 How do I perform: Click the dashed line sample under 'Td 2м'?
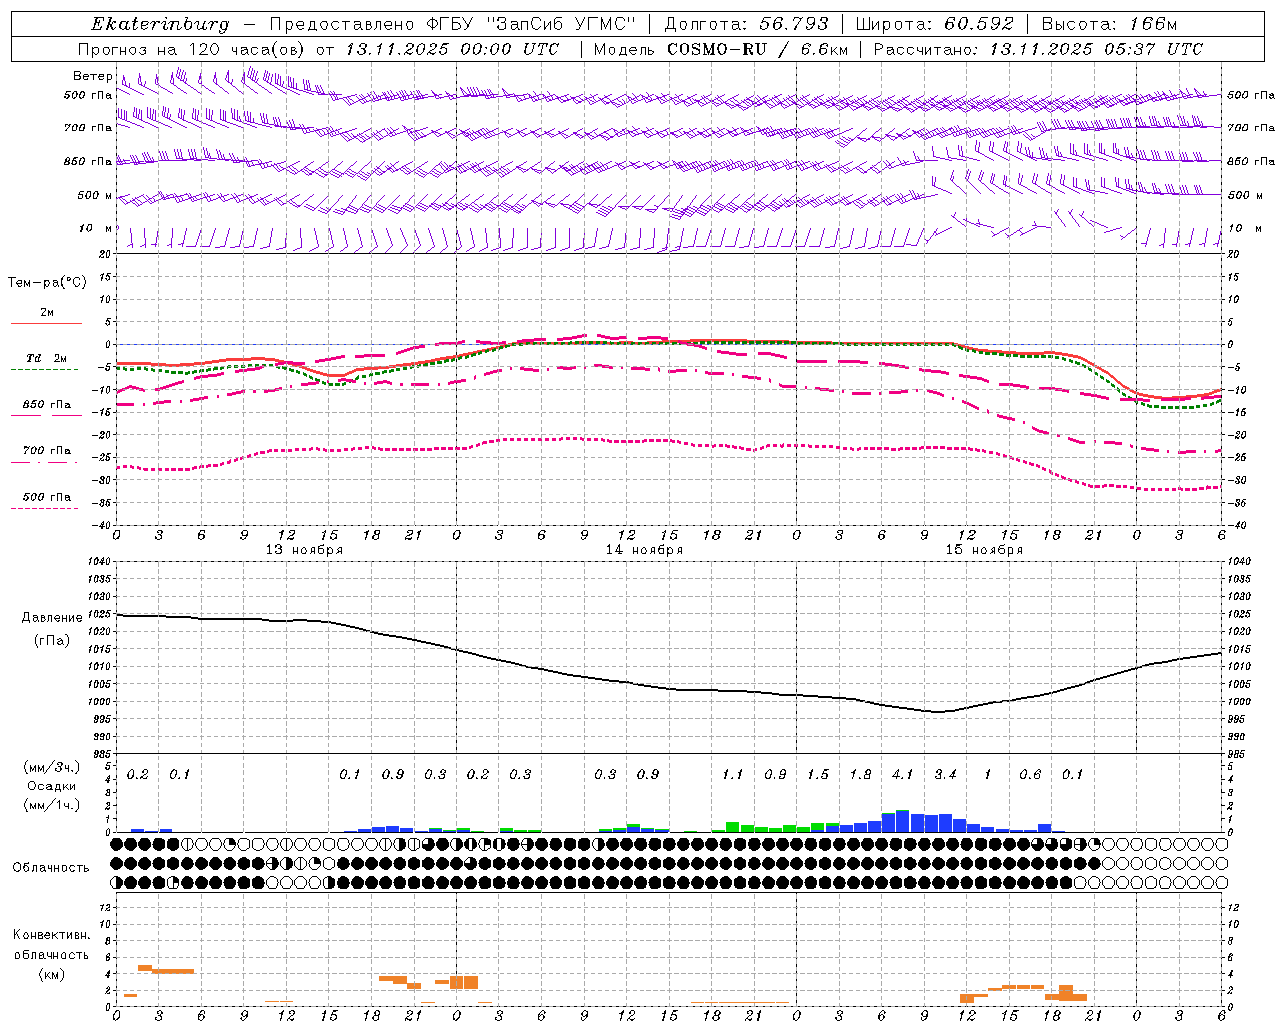pos(44,370)
